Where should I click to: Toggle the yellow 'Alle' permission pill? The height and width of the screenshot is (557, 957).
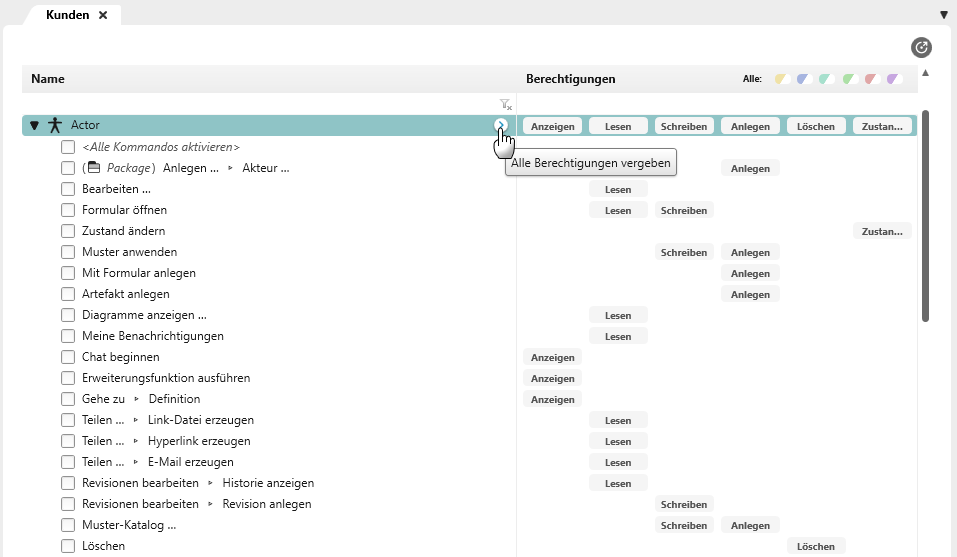coord(782,79)
